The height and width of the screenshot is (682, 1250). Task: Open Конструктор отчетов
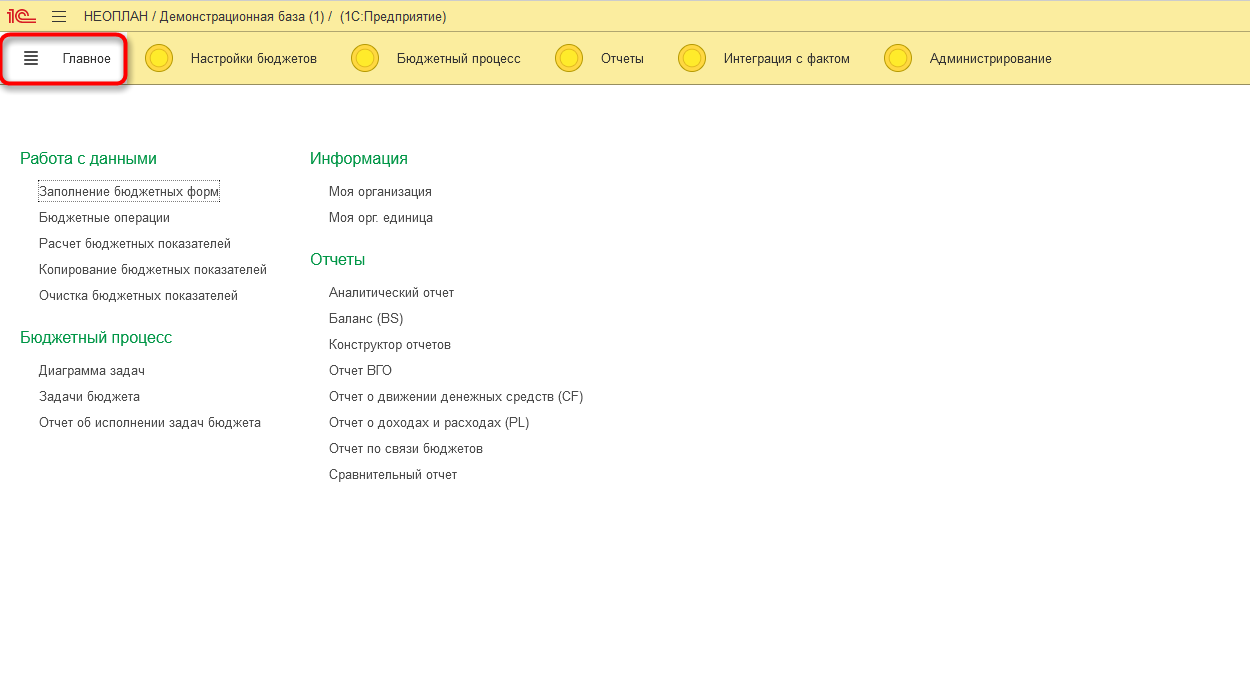click(x=390, y=344)
